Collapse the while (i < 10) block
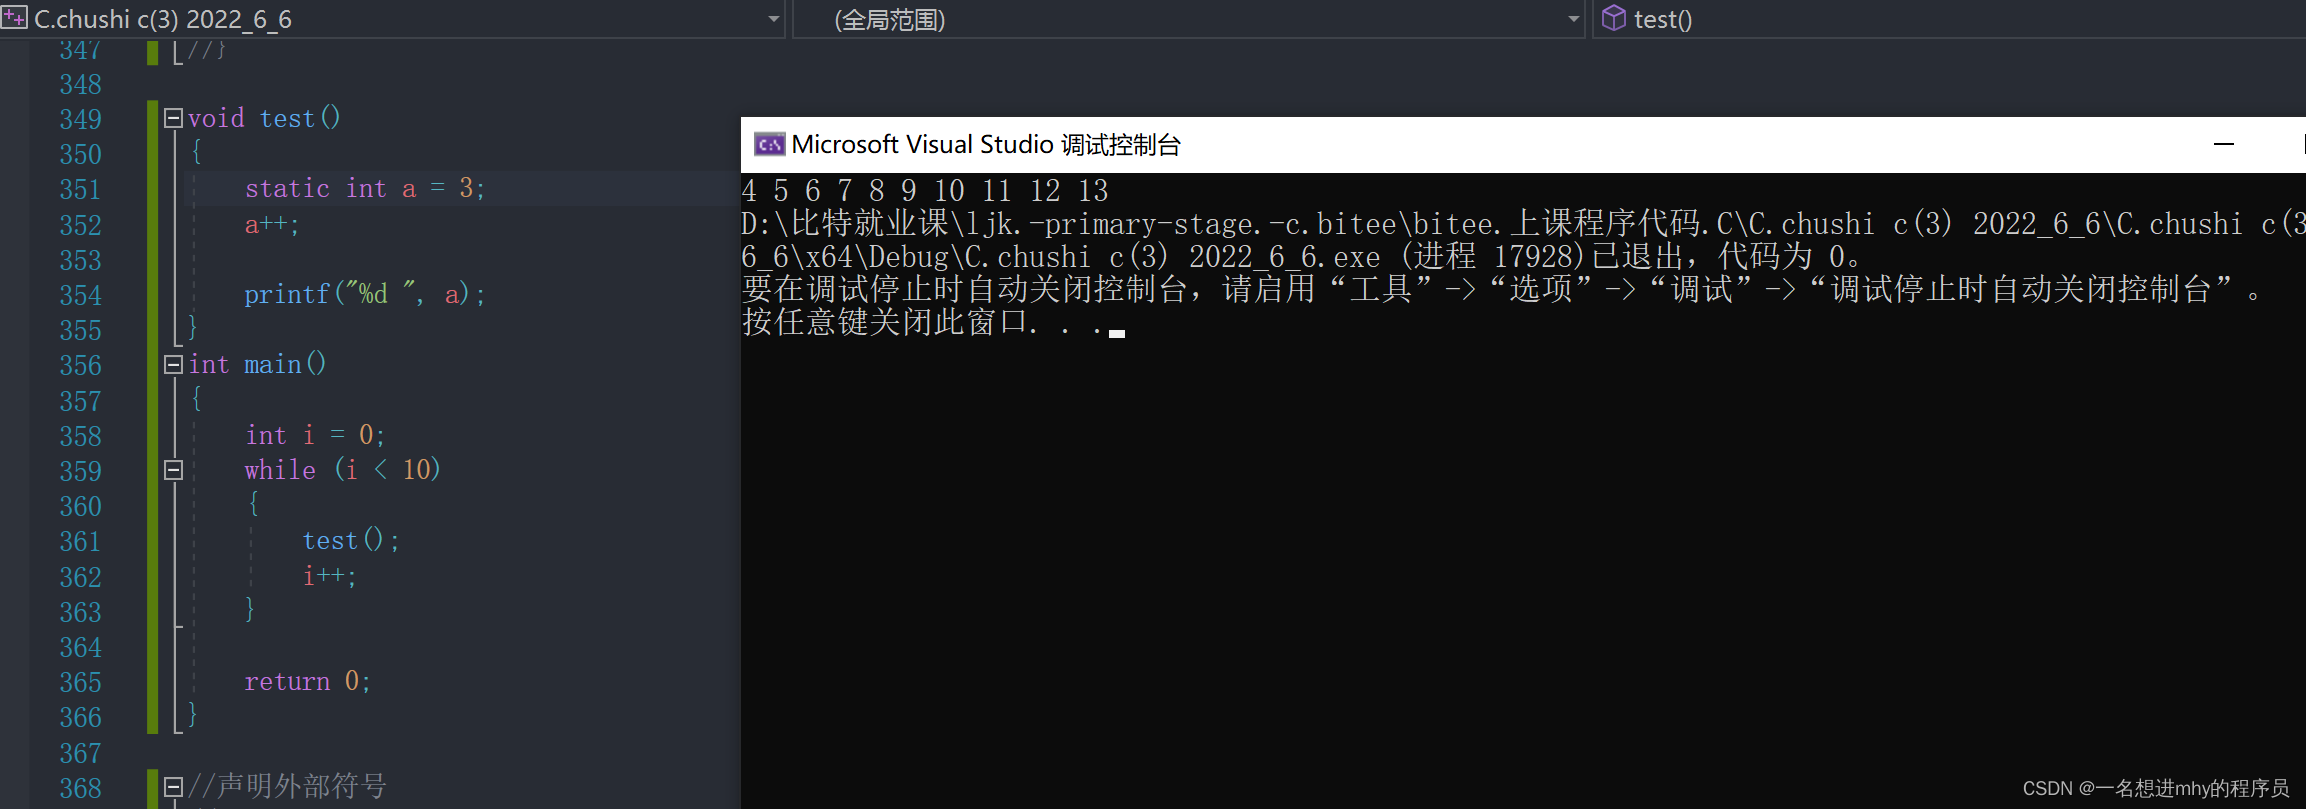Viewport: 2306px width, 809px height. (x=173, y=470)
